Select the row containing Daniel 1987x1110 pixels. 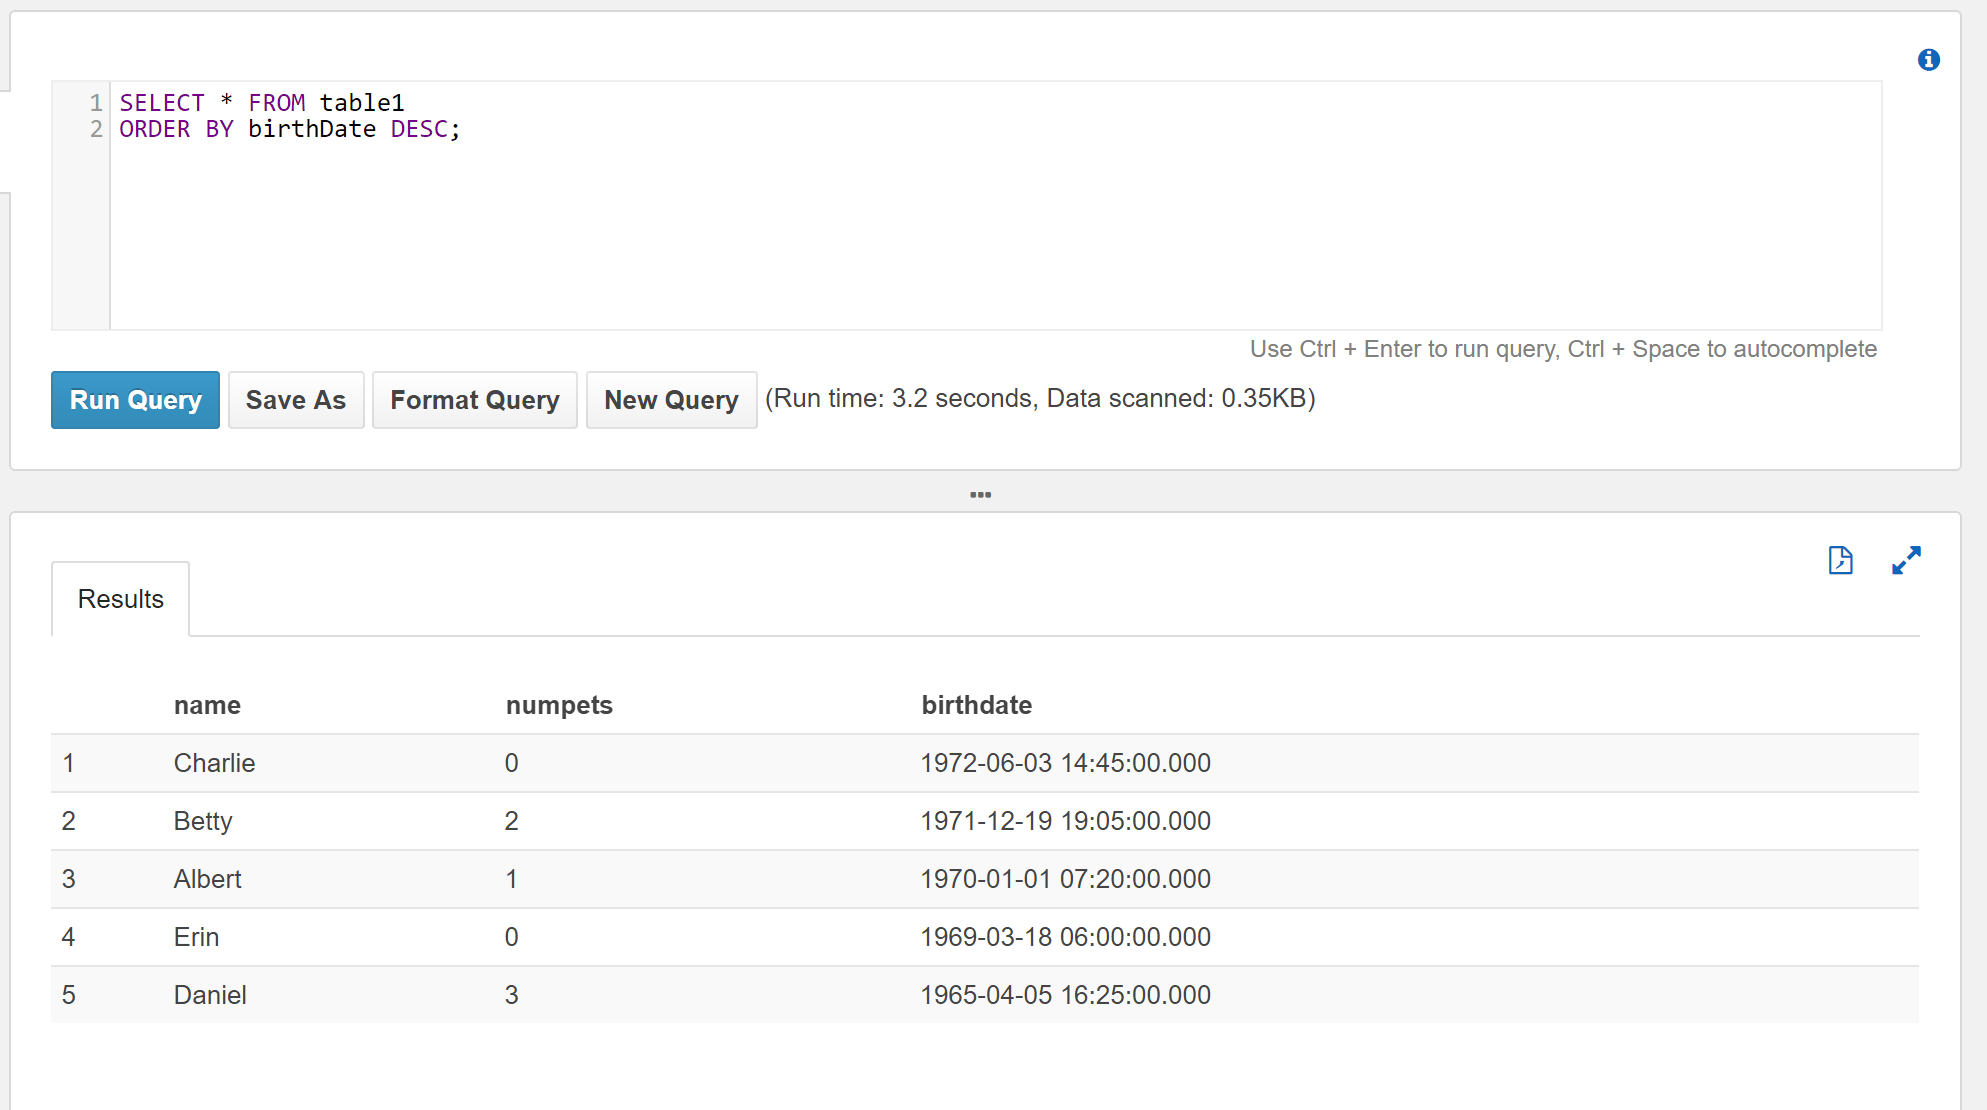click(x=210, y=994)
